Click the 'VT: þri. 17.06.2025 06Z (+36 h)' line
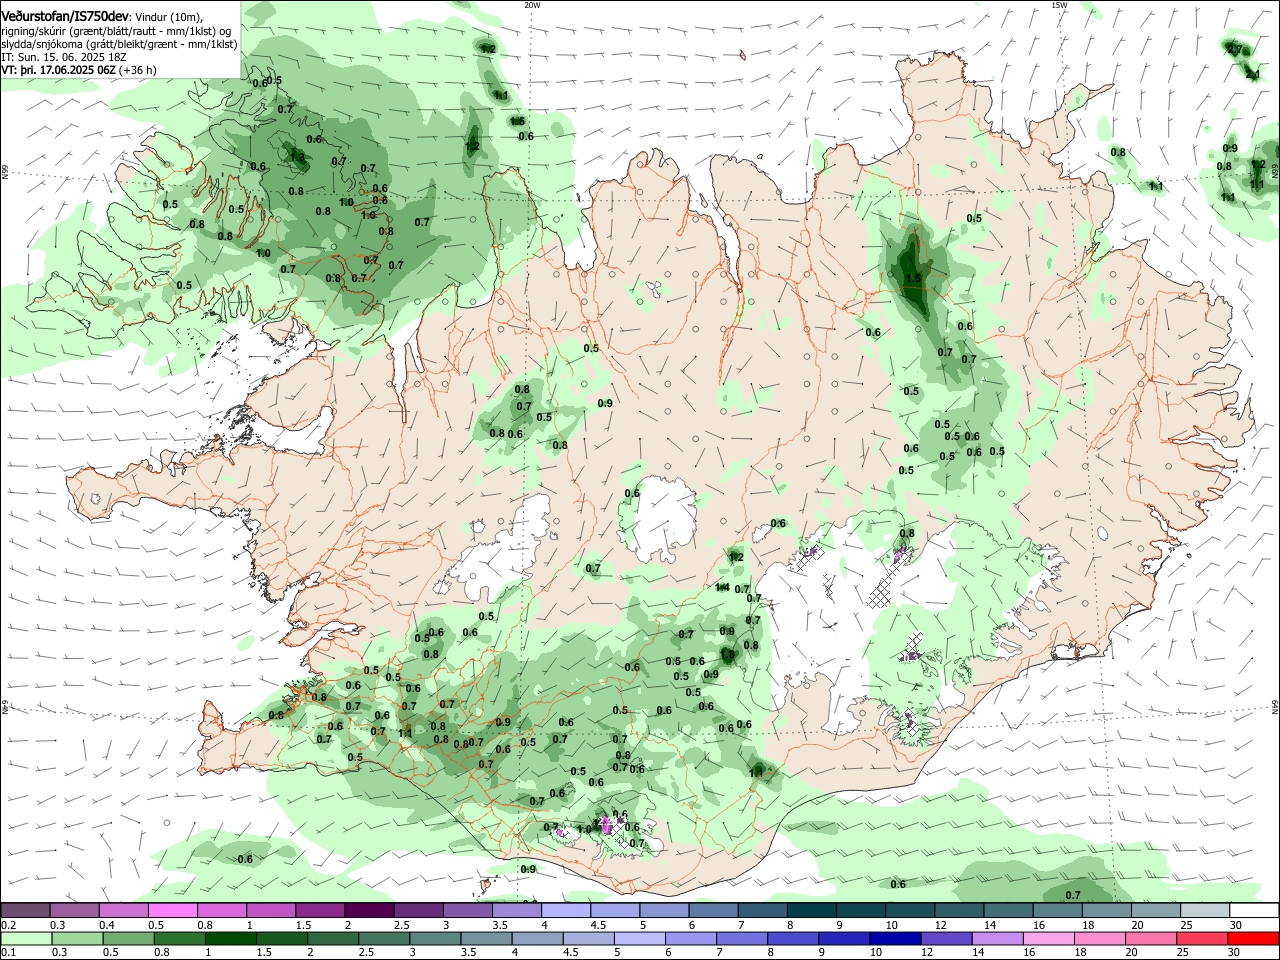This screenshot has height=960, width=1280. point(78,71)
